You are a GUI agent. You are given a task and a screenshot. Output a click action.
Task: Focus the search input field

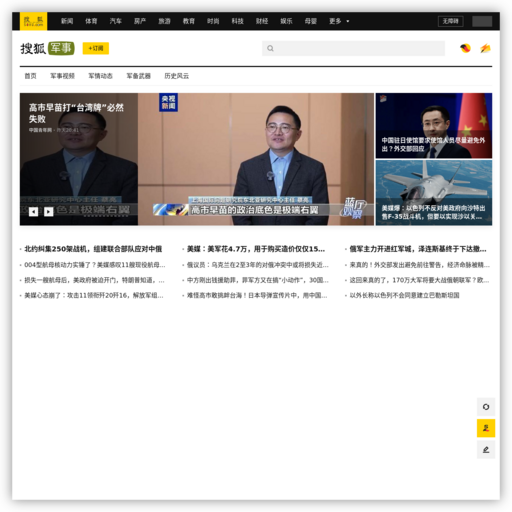click(x=353, y=48)
